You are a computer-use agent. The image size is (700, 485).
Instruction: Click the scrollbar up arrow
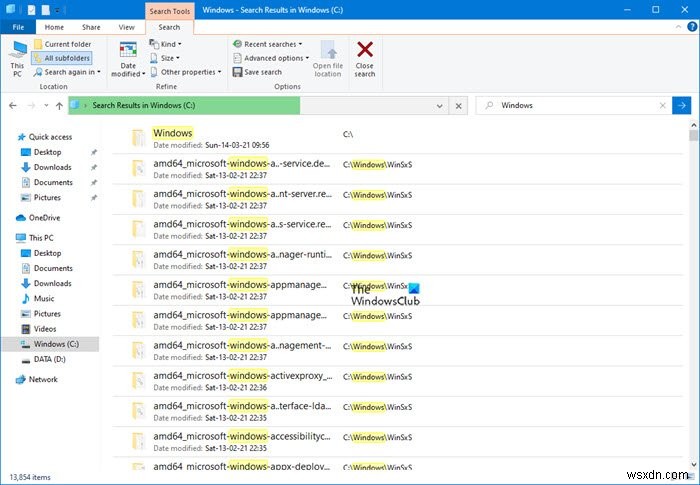click(x=693, y=125)
